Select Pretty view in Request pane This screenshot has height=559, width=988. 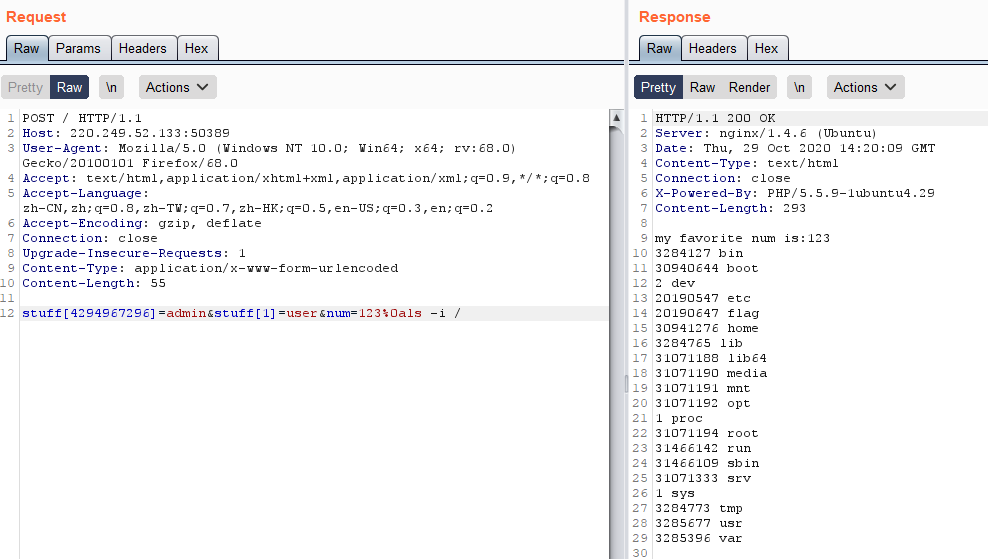tap(25, 88)
